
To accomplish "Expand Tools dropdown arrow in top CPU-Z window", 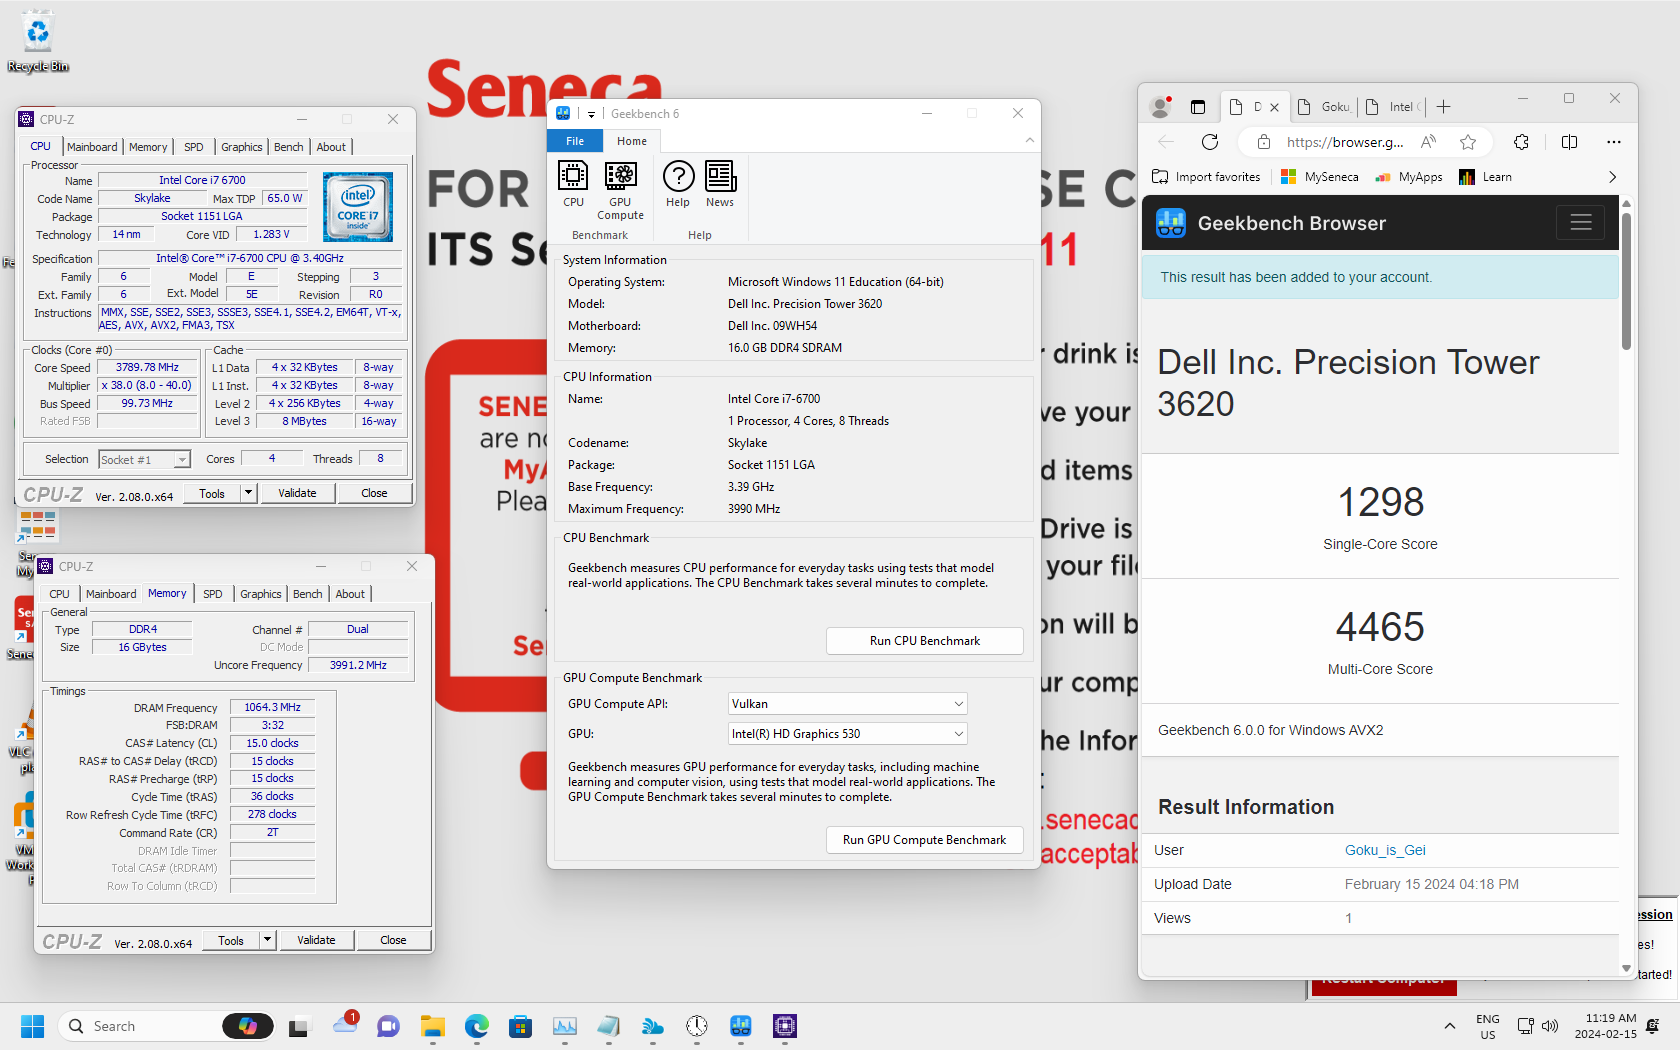I will [x=248, y=493].
